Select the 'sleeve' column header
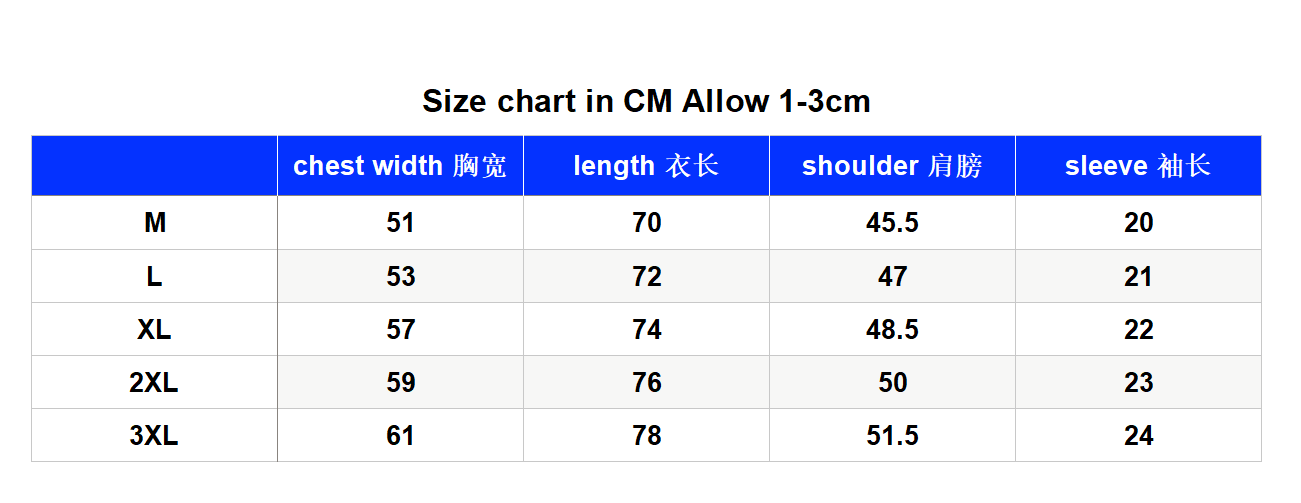The height and width of the screenshot is (503, 1301). click(1138, 166)
